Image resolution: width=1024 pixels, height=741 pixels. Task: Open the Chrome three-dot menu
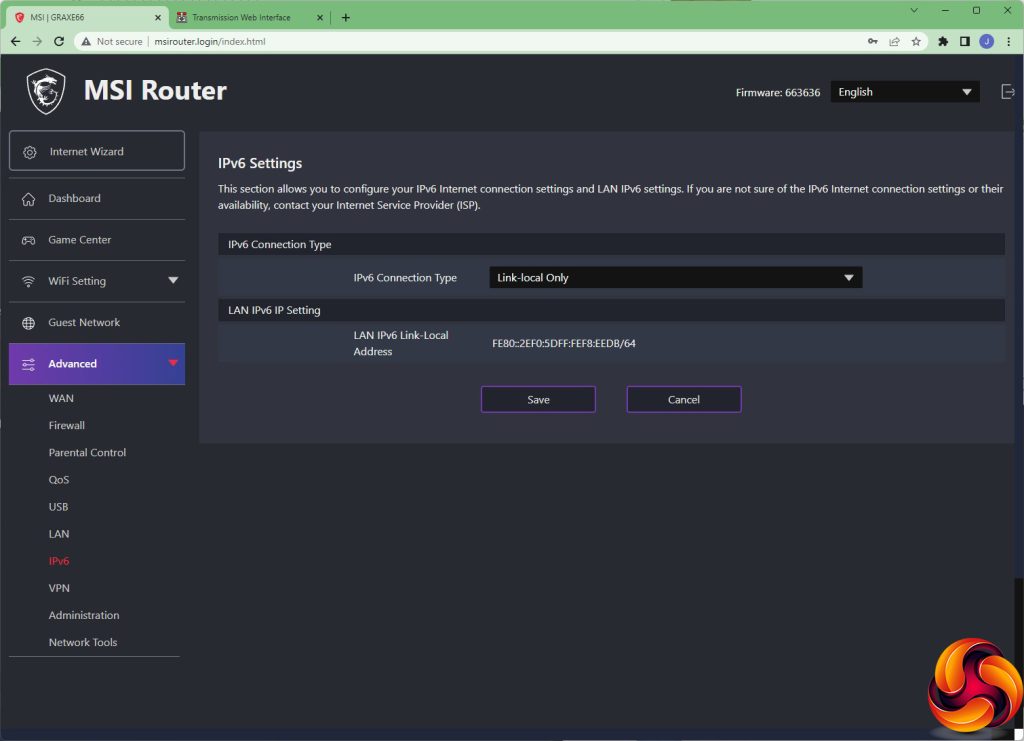pos(1008,41)
